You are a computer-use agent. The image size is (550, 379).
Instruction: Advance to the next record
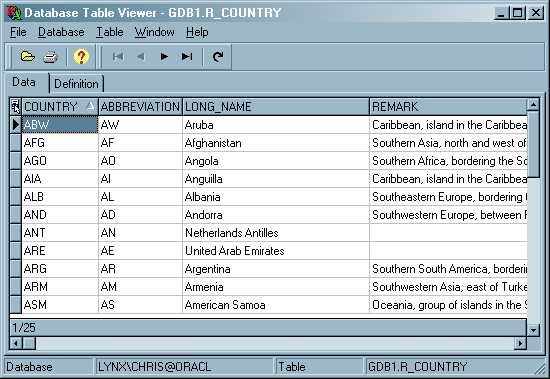click(x=164, y=56)
